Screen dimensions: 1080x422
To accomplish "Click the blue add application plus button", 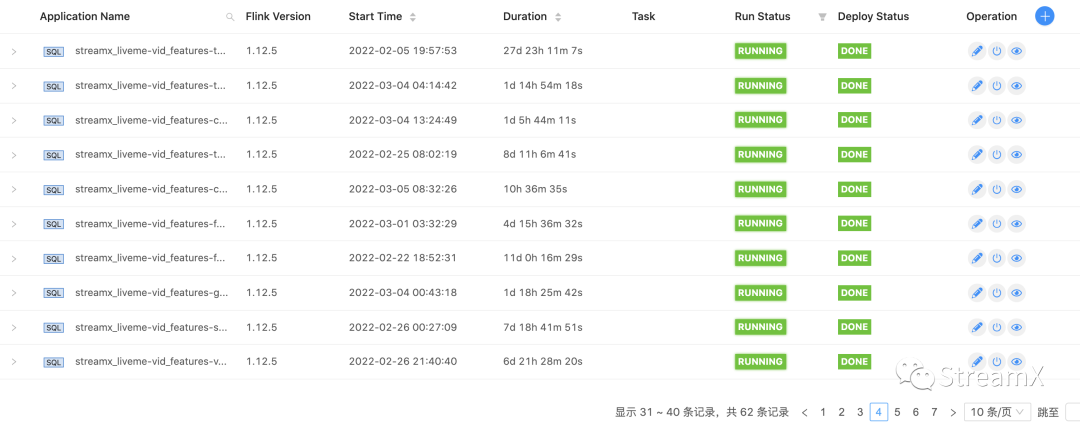I will click(1045, 16).
